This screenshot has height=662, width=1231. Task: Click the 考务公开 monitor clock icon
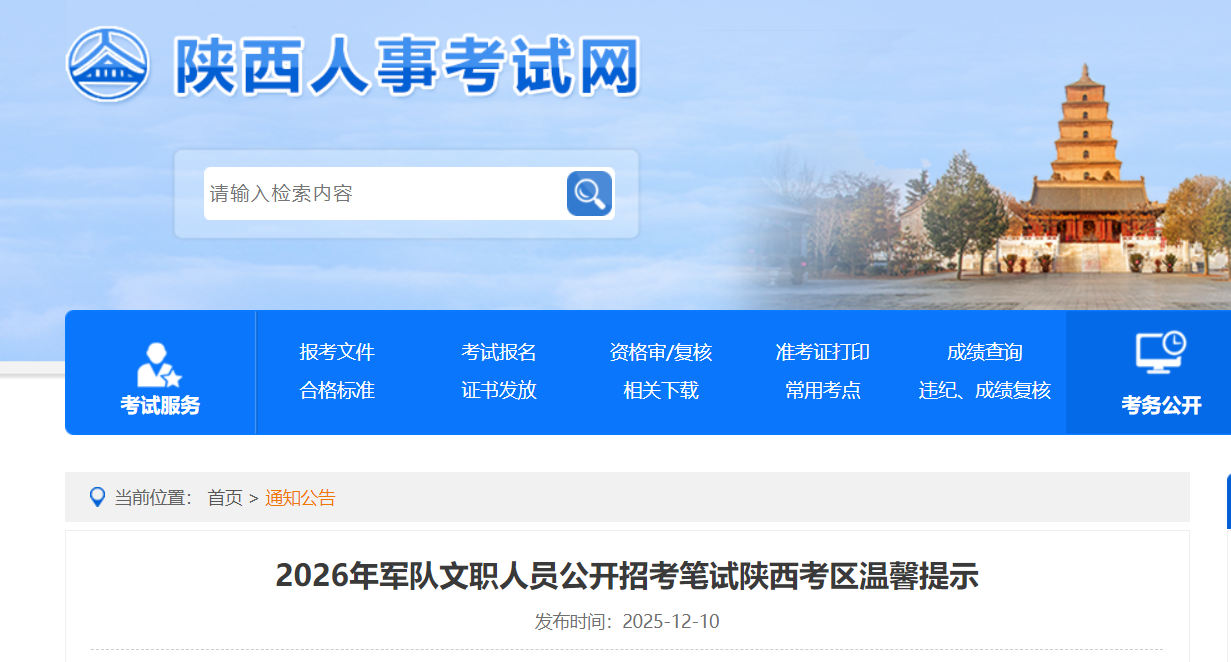[1160, 353]
